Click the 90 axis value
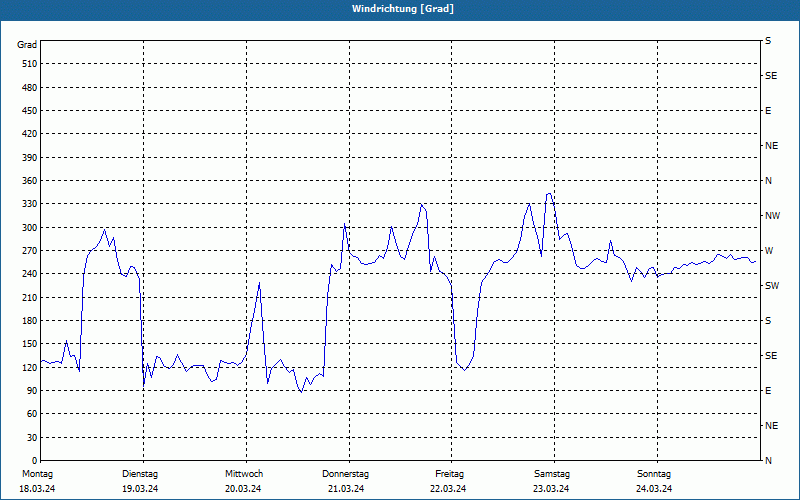Screen dimensions: 800x500 tap(32, 390)
